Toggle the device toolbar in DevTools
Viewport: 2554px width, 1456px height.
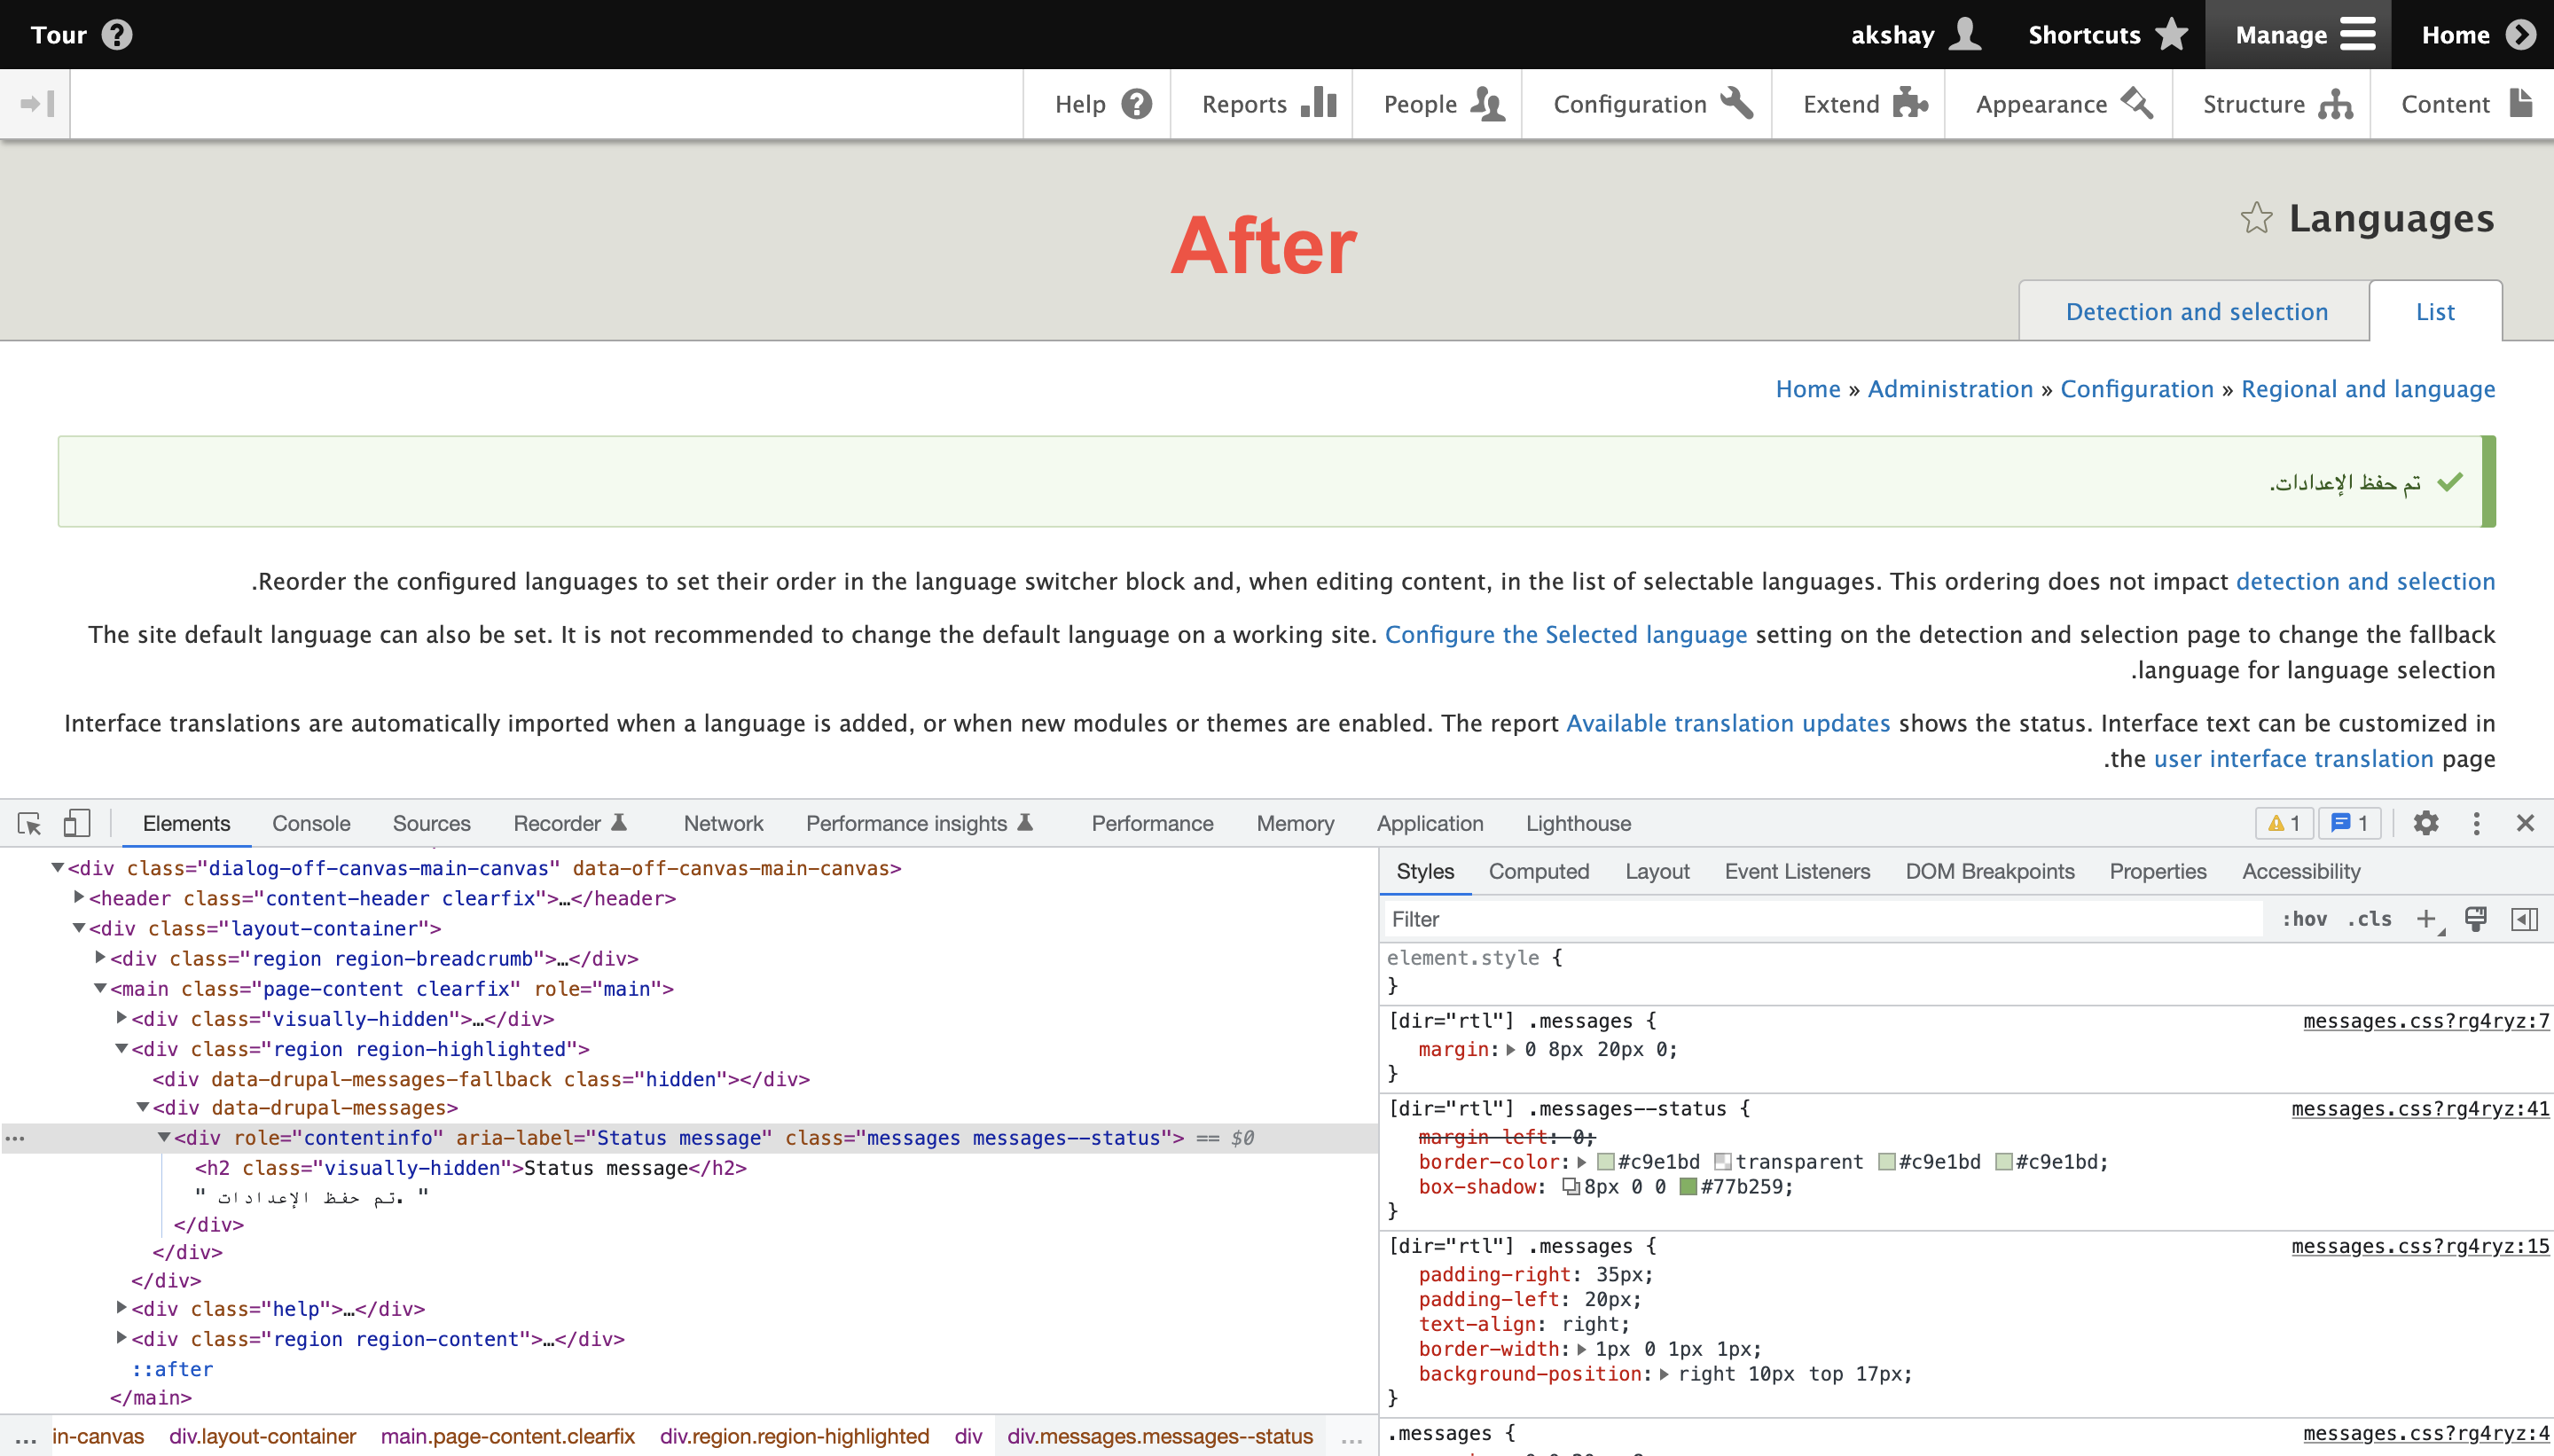click(x=77, y=823)
